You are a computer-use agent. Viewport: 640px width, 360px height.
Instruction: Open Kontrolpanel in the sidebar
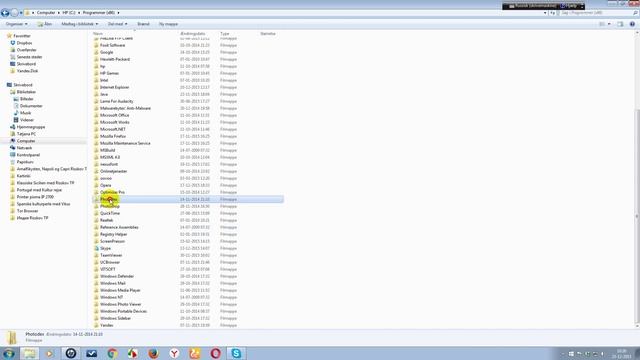[x=28, y=155]
